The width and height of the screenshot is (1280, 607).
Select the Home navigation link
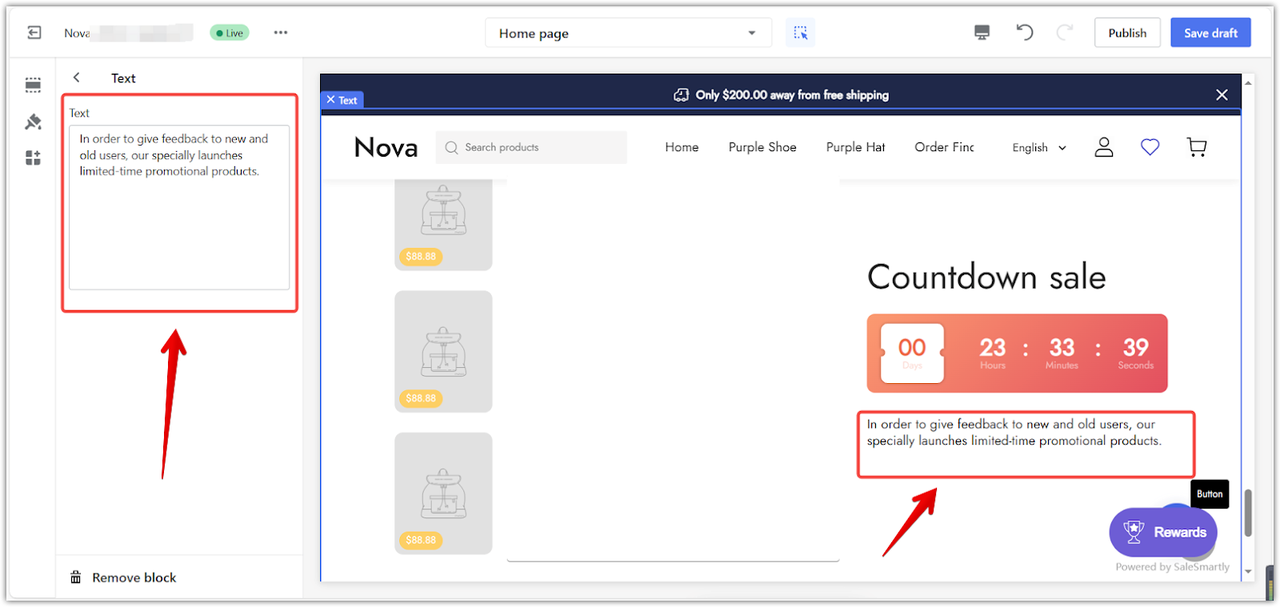click(x=682, y=147)
